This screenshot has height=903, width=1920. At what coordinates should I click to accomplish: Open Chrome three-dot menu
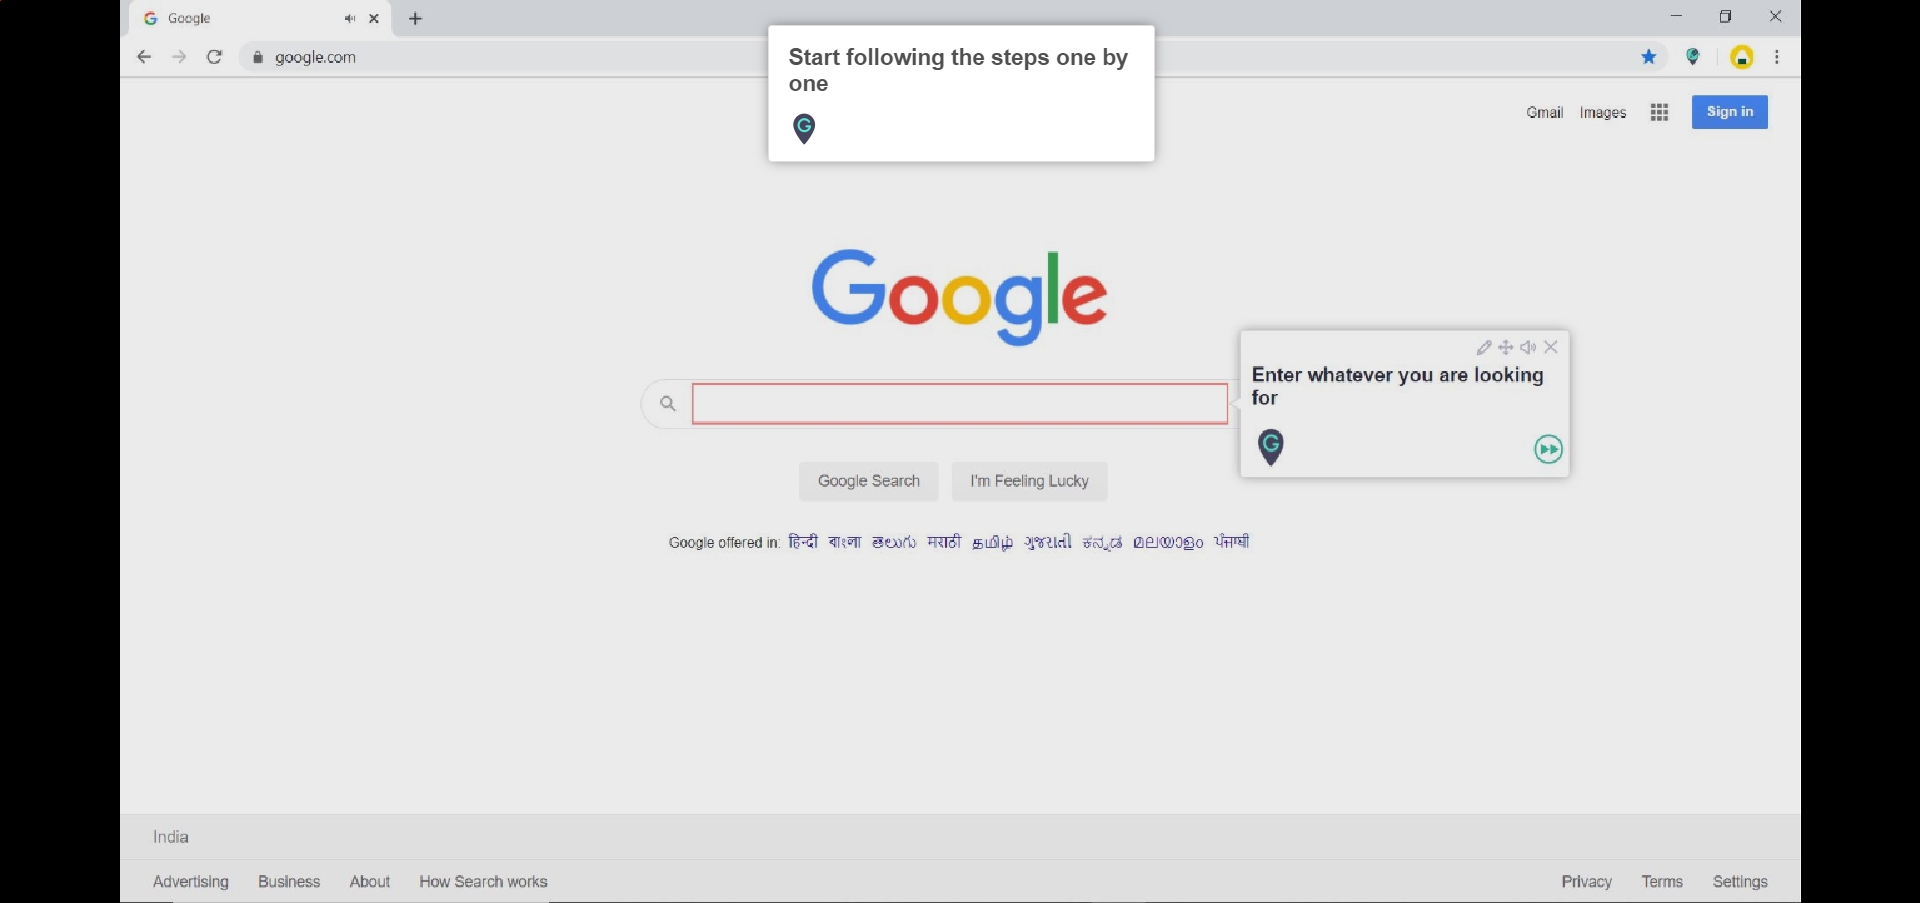[x=1778, y=58]
